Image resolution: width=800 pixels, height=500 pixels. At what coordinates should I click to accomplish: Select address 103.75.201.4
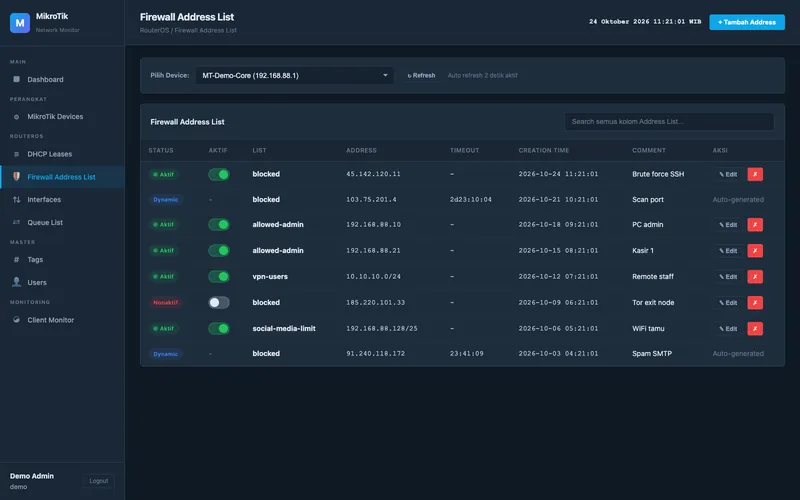[371, 199]
